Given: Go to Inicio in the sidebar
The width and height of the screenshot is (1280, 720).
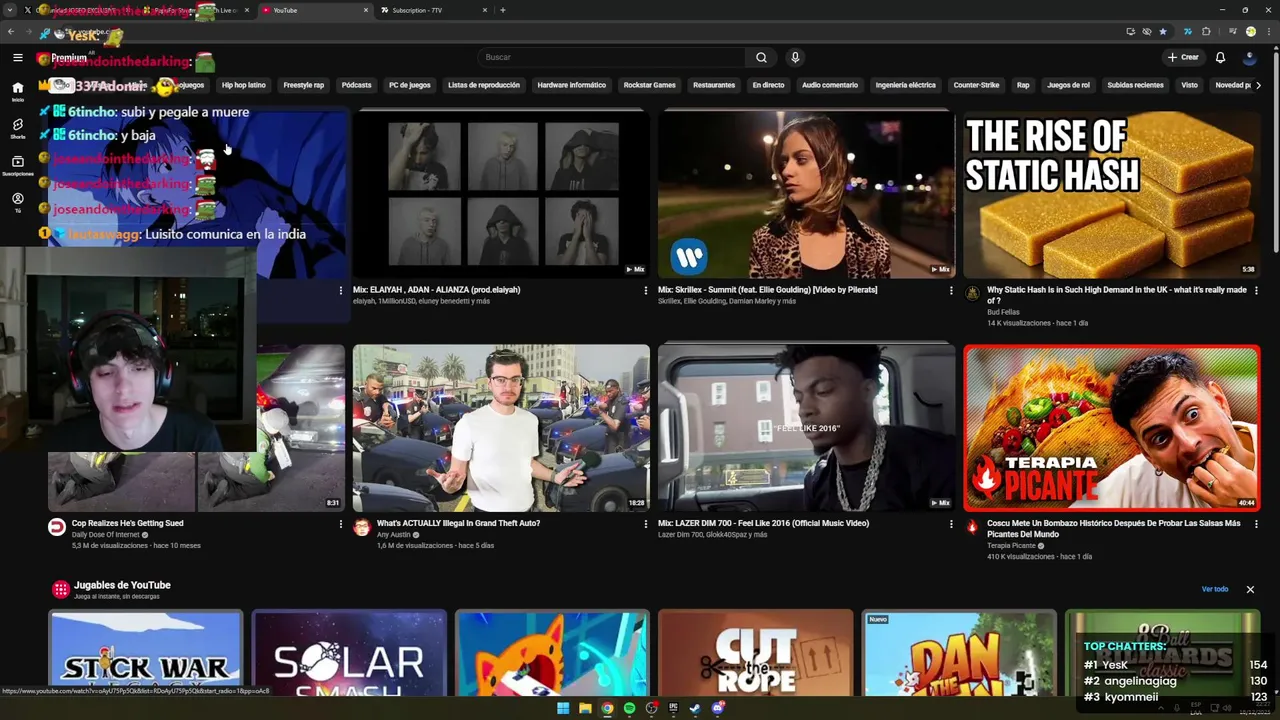Looking at the screenshot, I should click(x=17, y=91).
